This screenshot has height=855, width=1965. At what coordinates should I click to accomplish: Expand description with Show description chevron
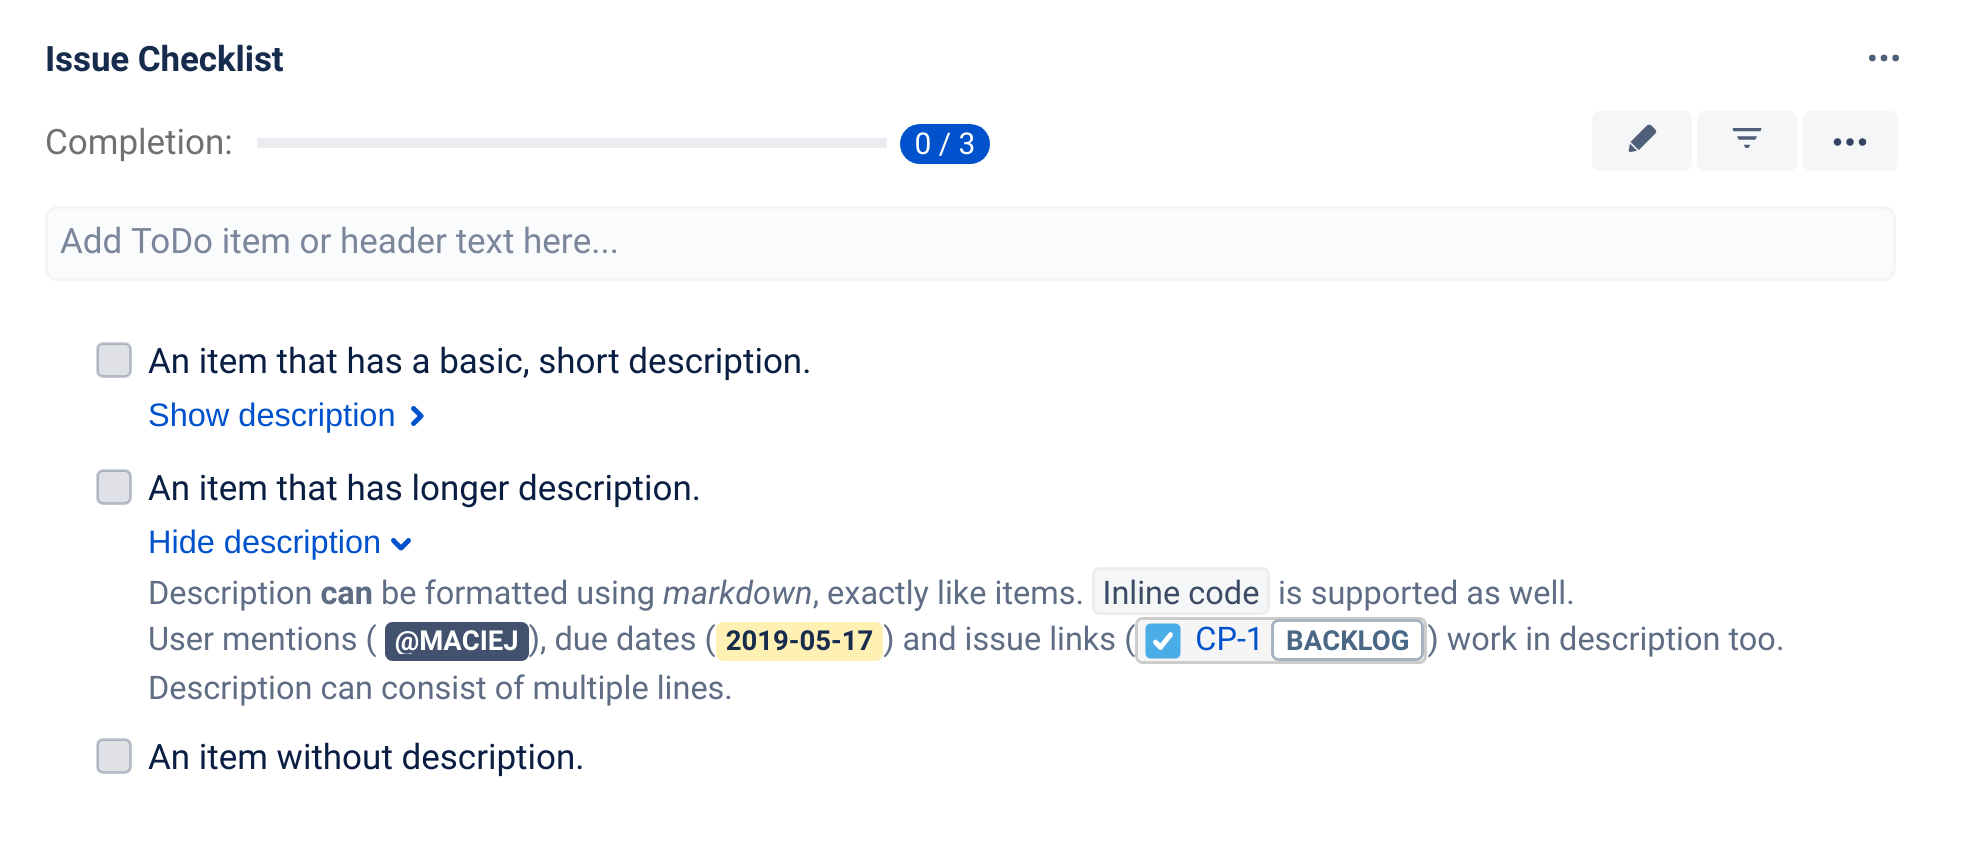(418, 416)
